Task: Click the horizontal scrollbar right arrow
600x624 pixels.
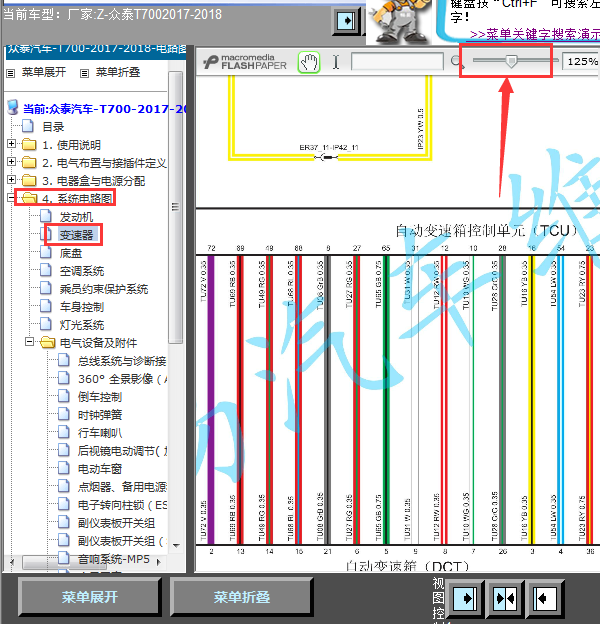Action: pyautogui.click(x=159, y=562)
